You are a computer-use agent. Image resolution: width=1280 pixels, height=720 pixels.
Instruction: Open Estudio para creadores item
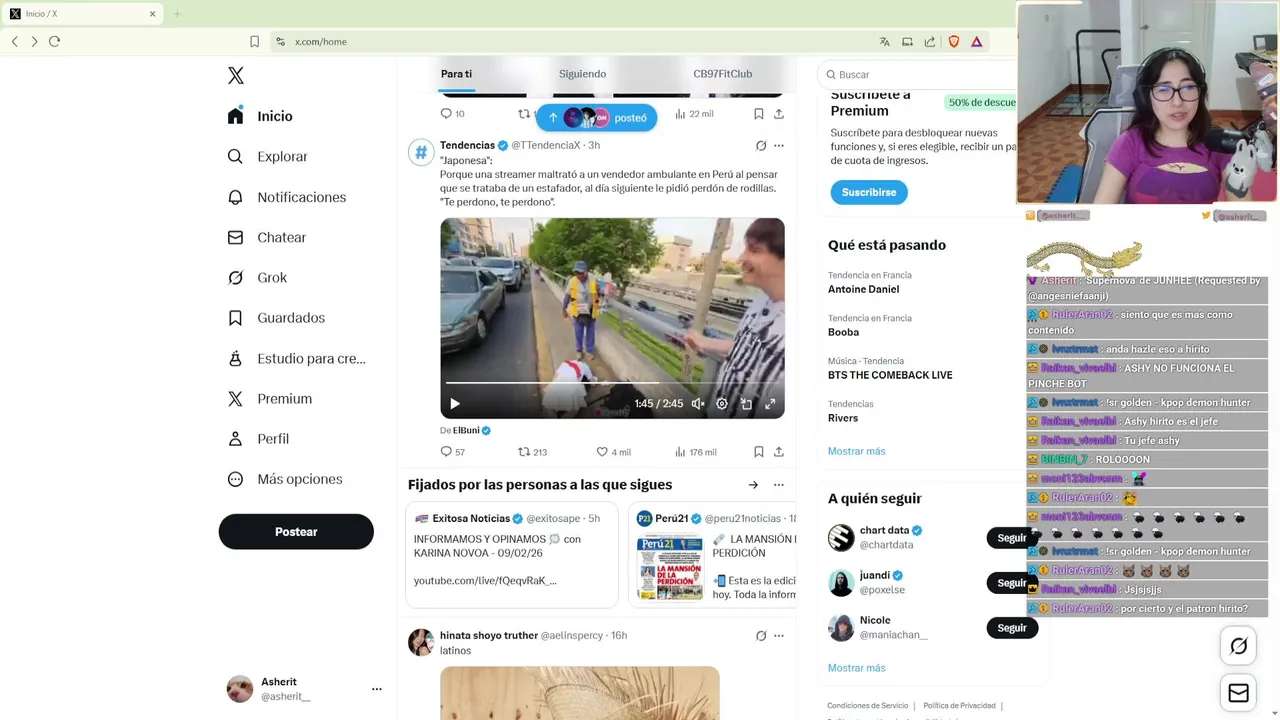(297, 358)
